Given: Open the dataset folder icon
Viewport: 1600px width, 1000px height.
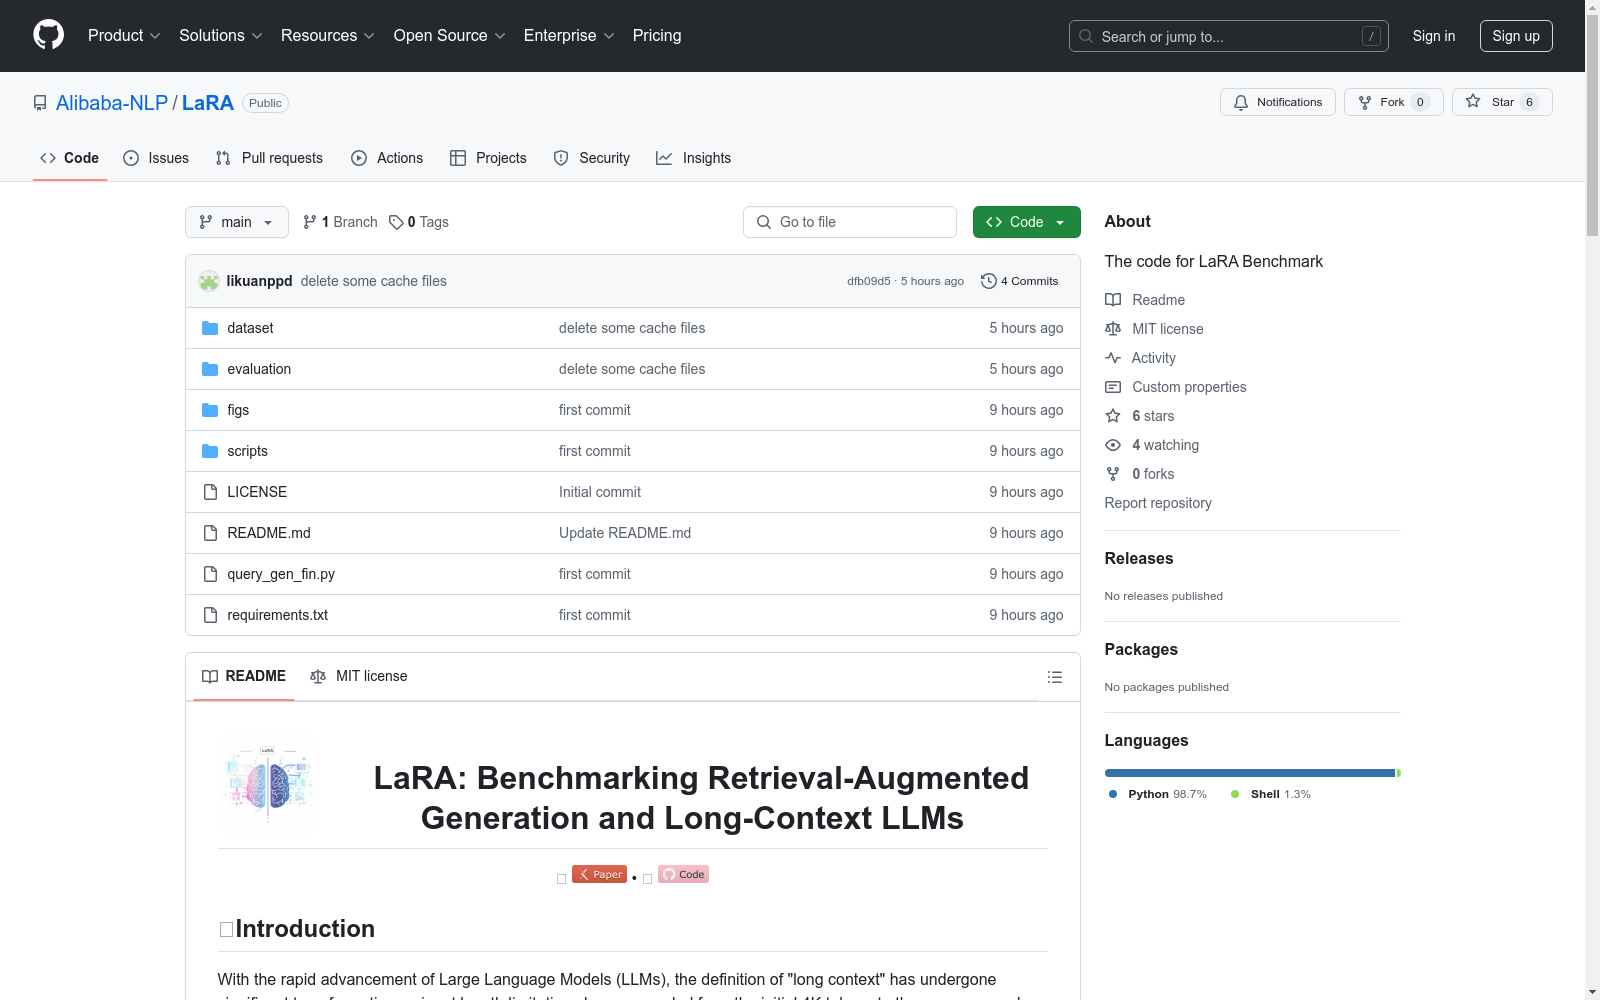Looking at the screenshot, I should click(210, 328).
